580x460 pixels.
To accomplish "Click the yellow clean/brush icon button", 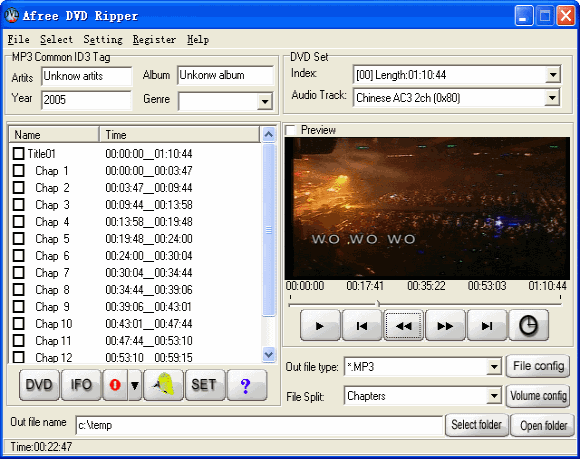I will pyautogui.click(x=163, y=385).
